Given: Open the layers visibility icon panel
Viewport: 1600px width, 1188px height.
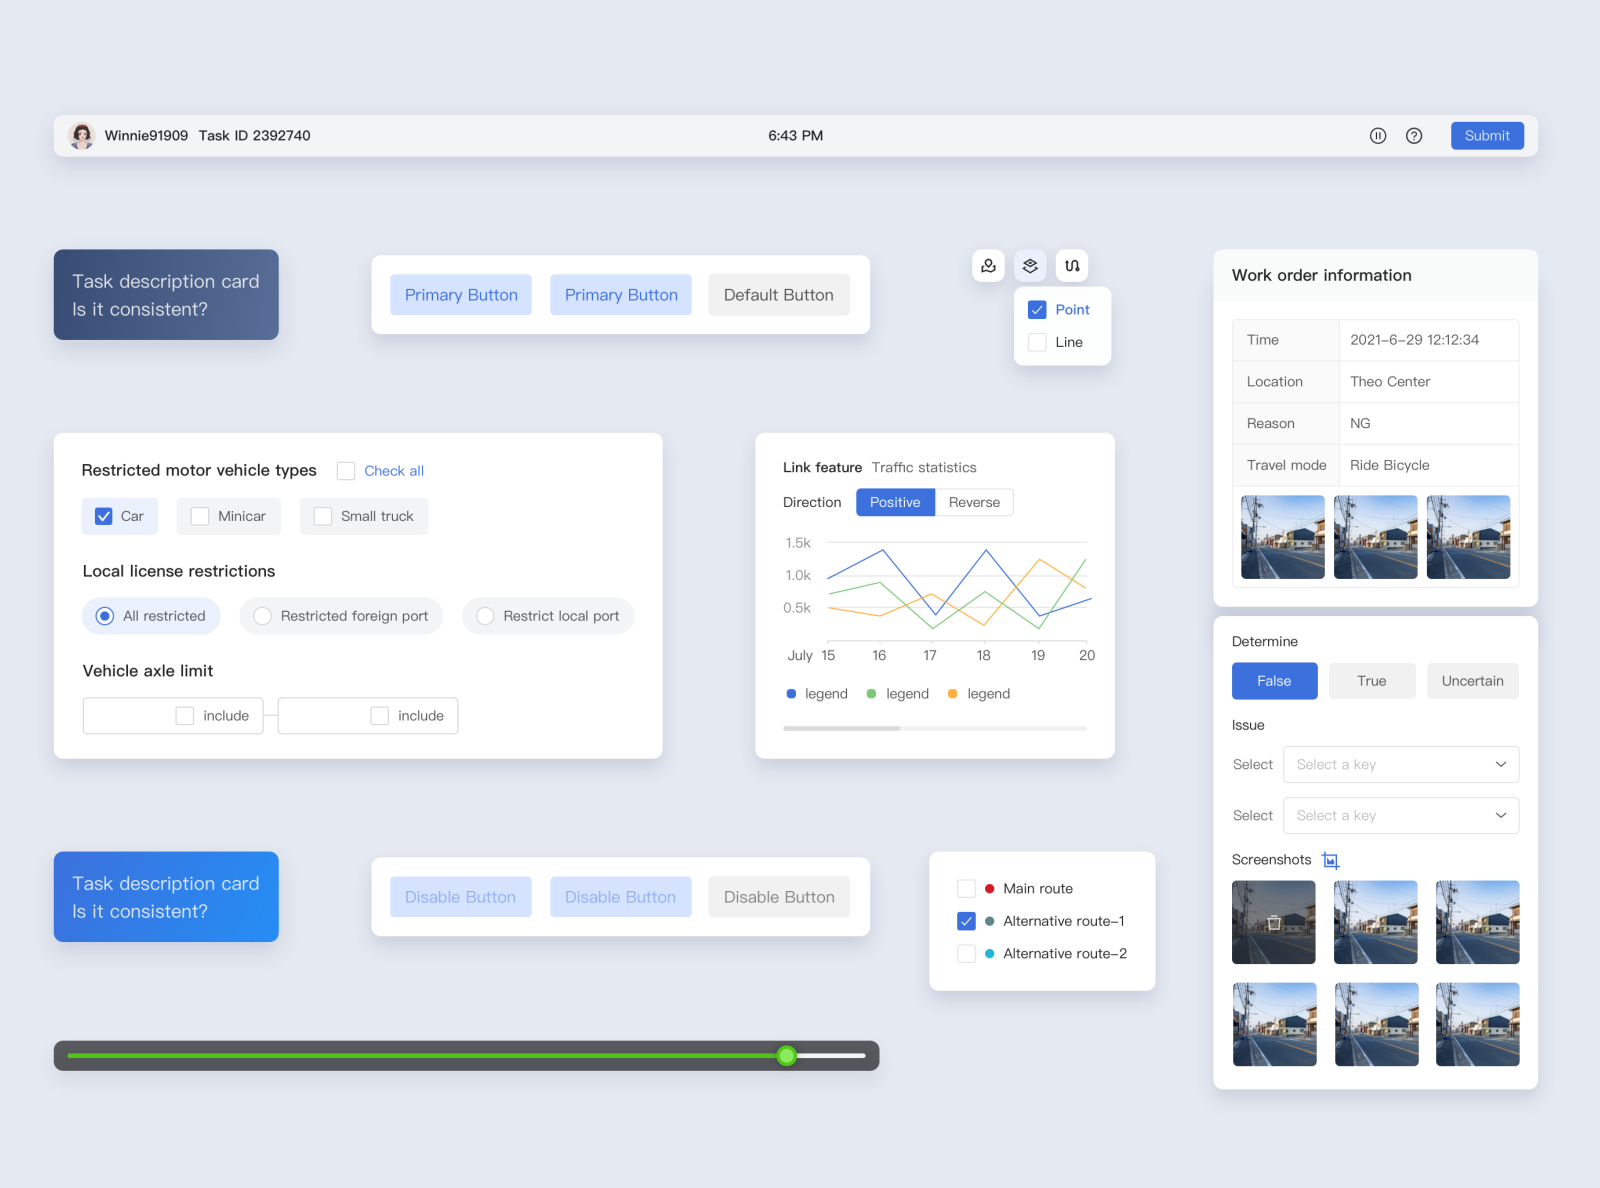Looking at the screenshot, I should coord(1030,265).
